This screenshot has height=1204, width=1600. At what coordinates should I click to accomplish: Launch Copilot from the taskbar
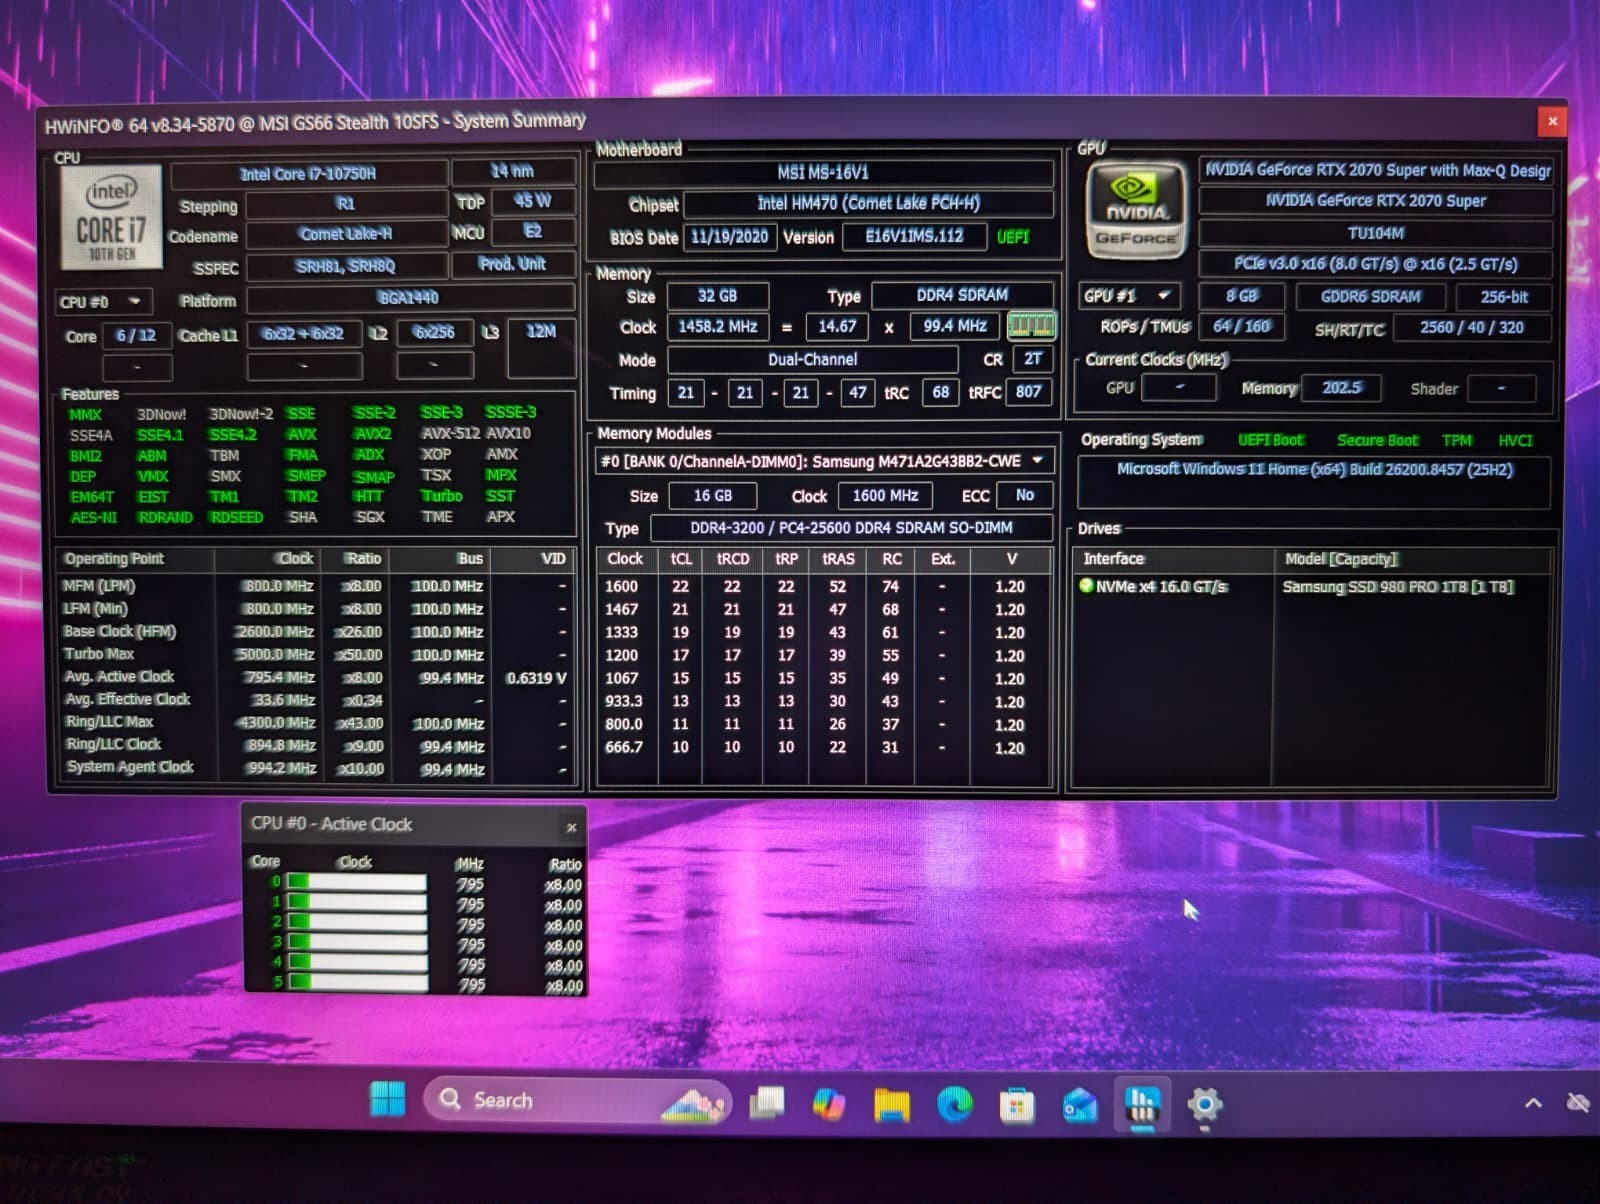coord(829,1103)
